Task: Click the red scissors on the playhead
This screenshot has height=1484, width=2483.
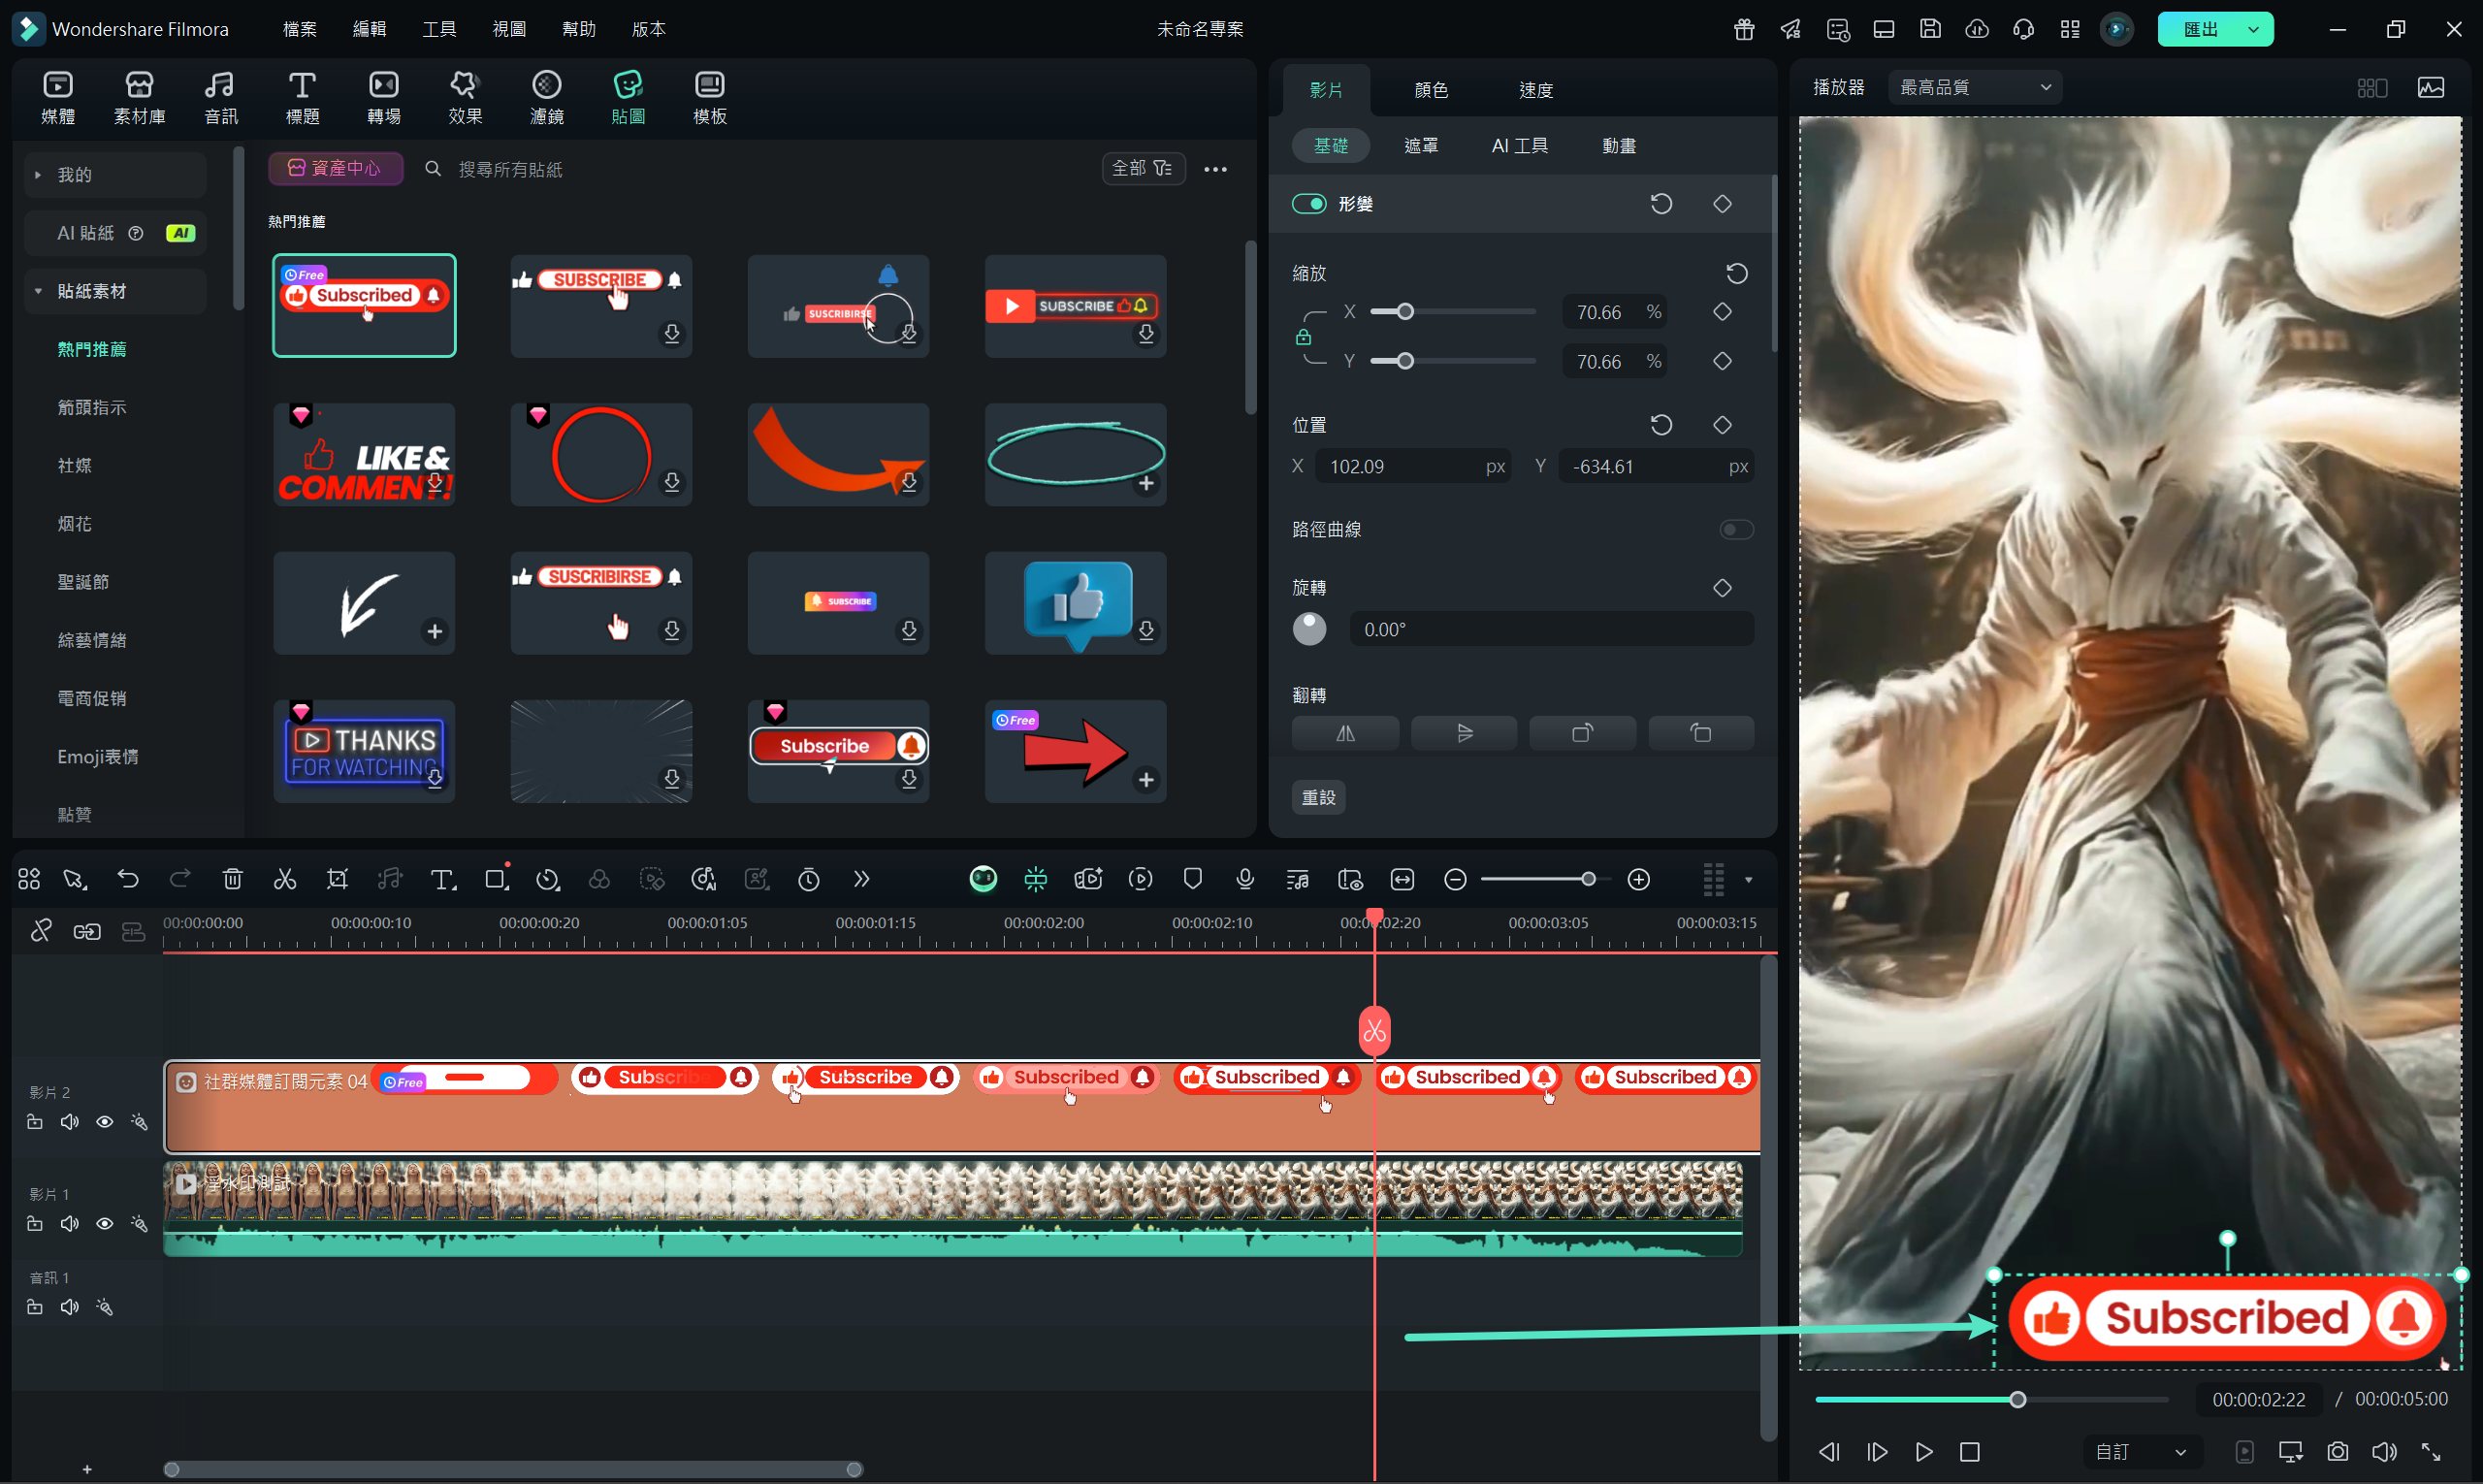Action: click(x=1375, y=1031)
